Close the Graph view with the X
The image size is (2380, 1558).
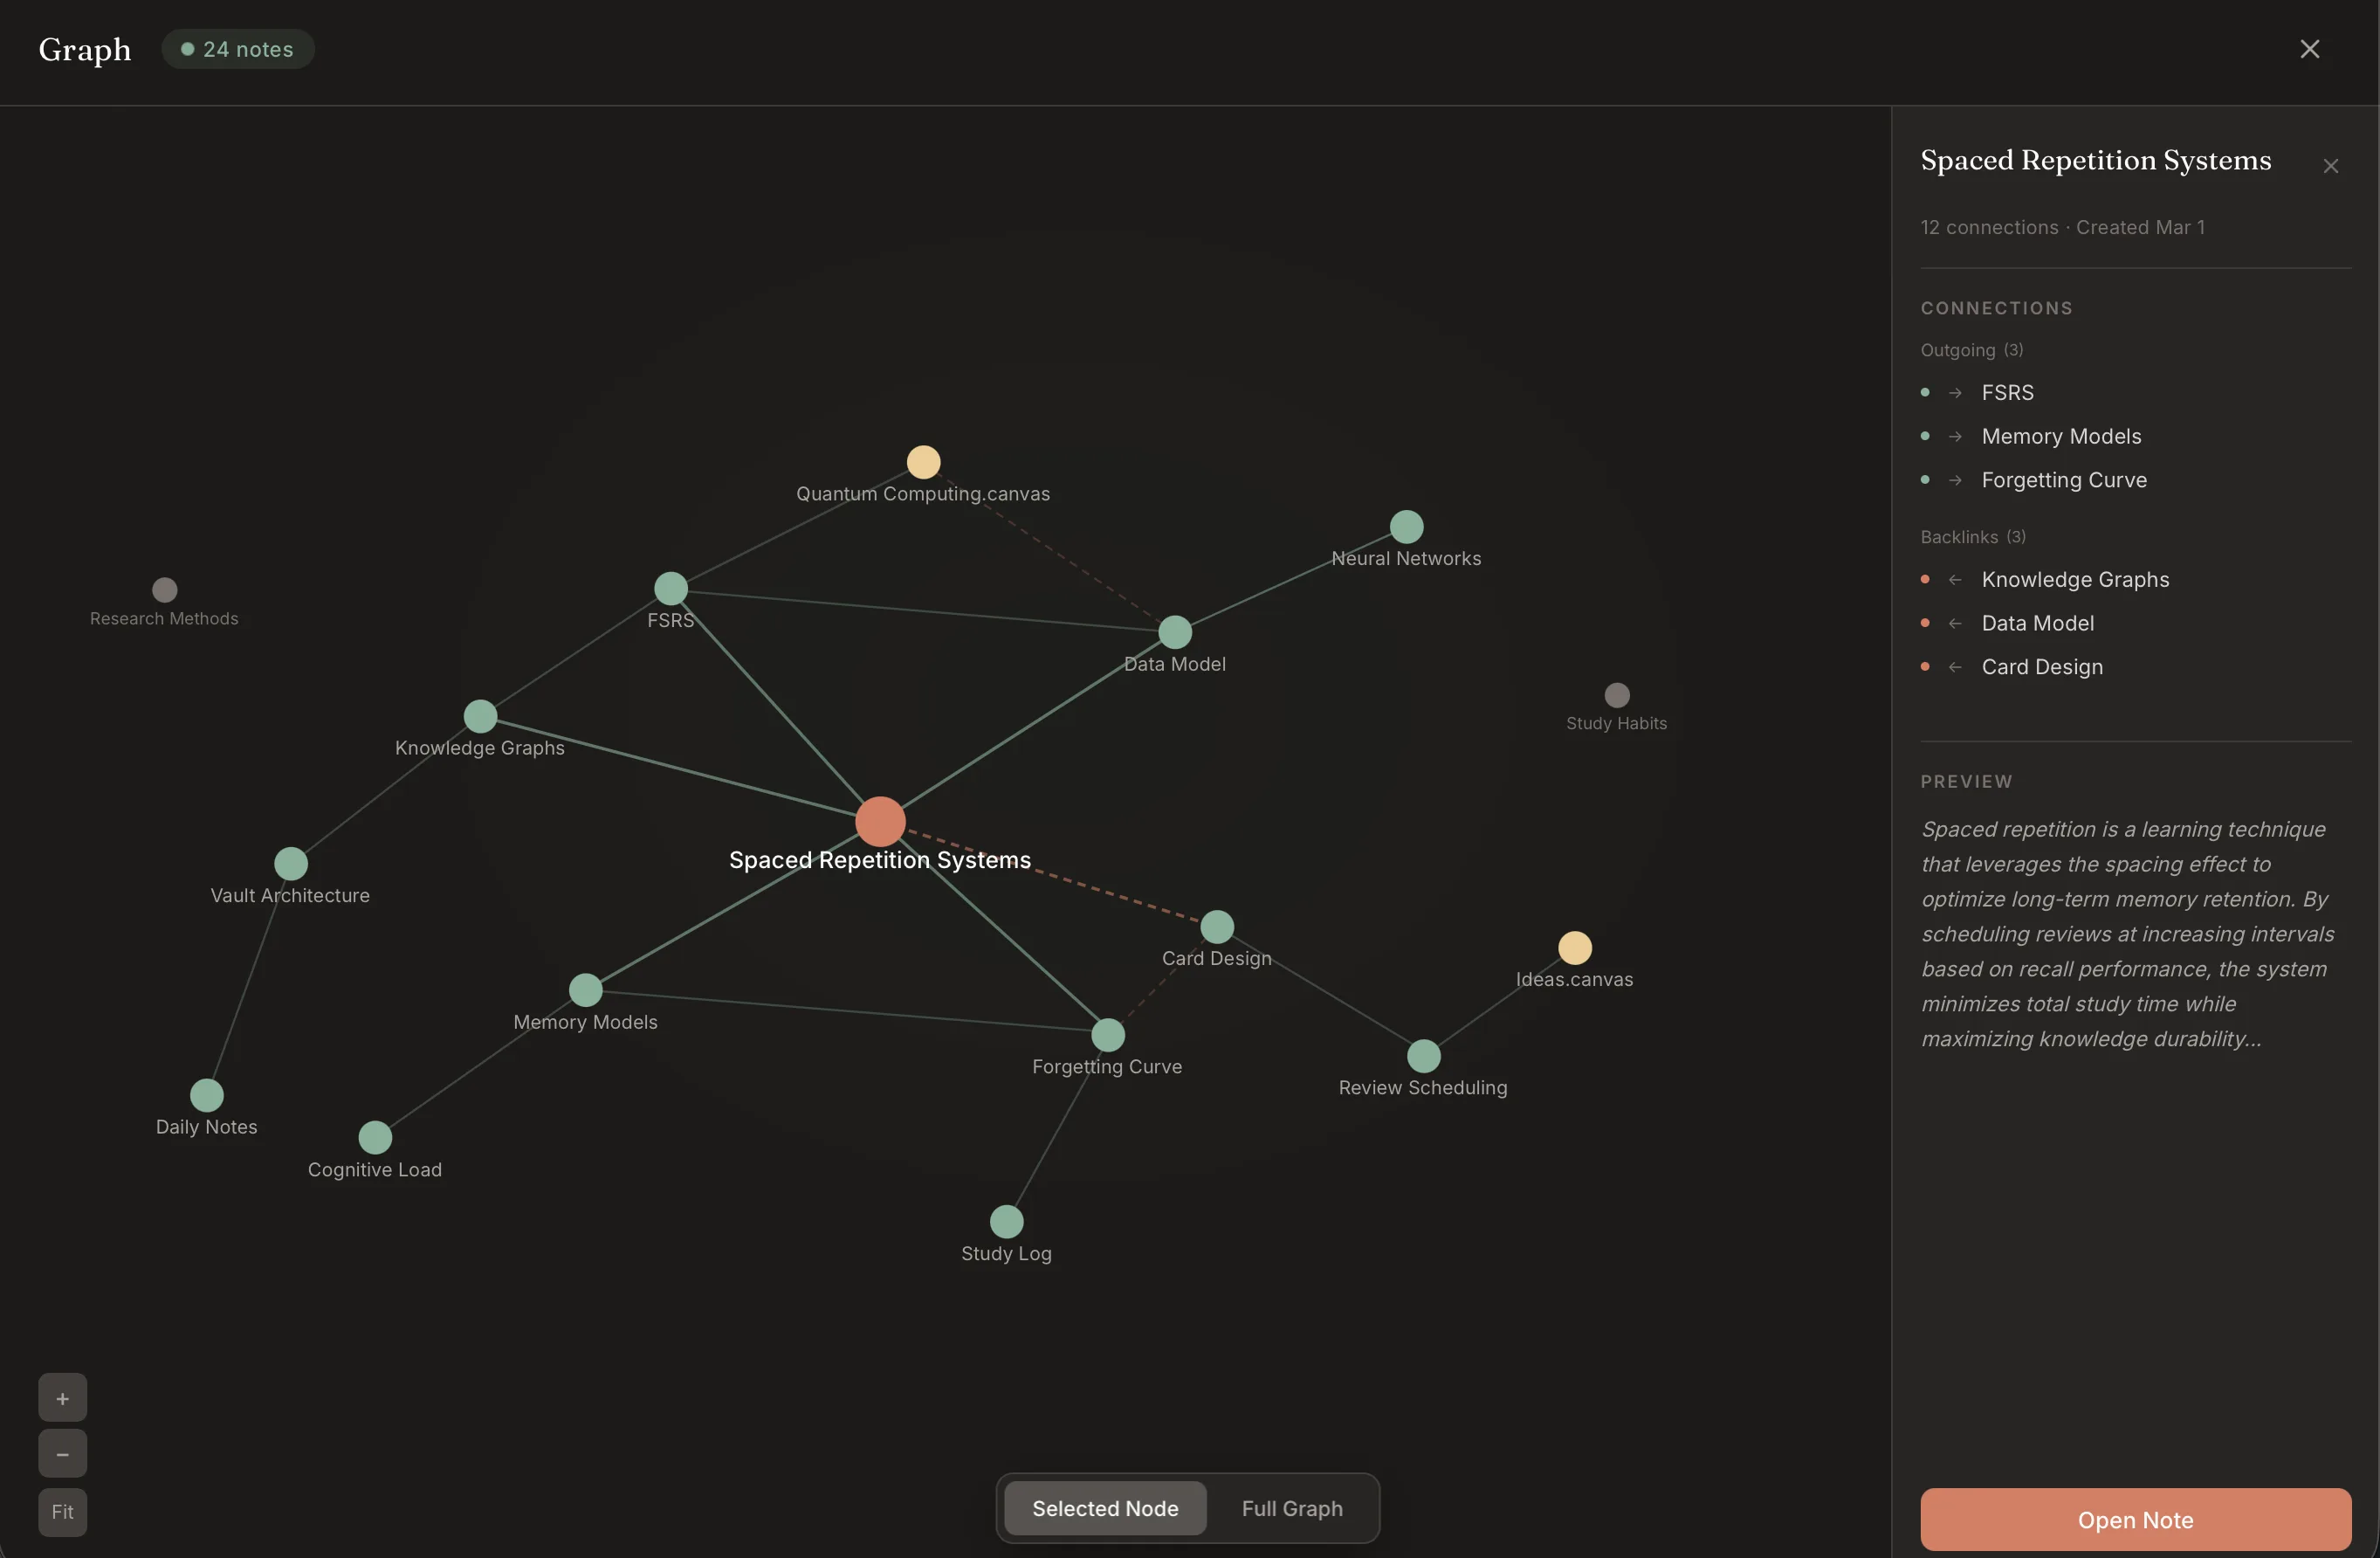[x=2310, y=48]
